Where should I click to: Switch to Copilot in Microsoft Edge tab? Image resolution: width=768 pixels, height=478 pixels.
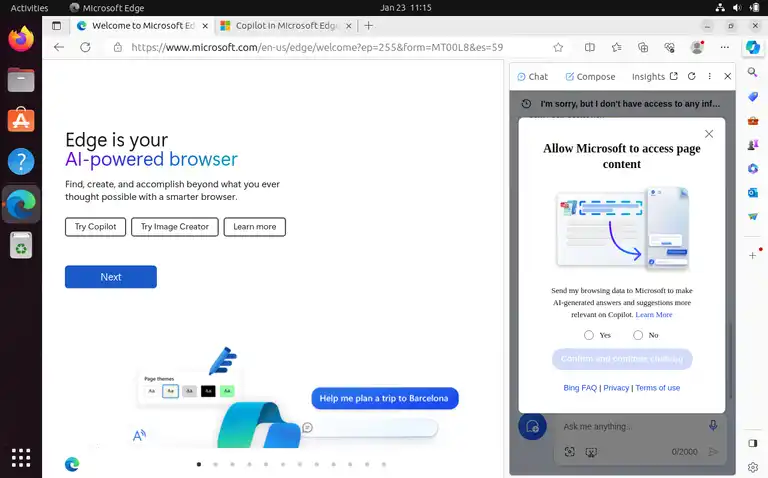pyautogui.click(x=286, y=25)
